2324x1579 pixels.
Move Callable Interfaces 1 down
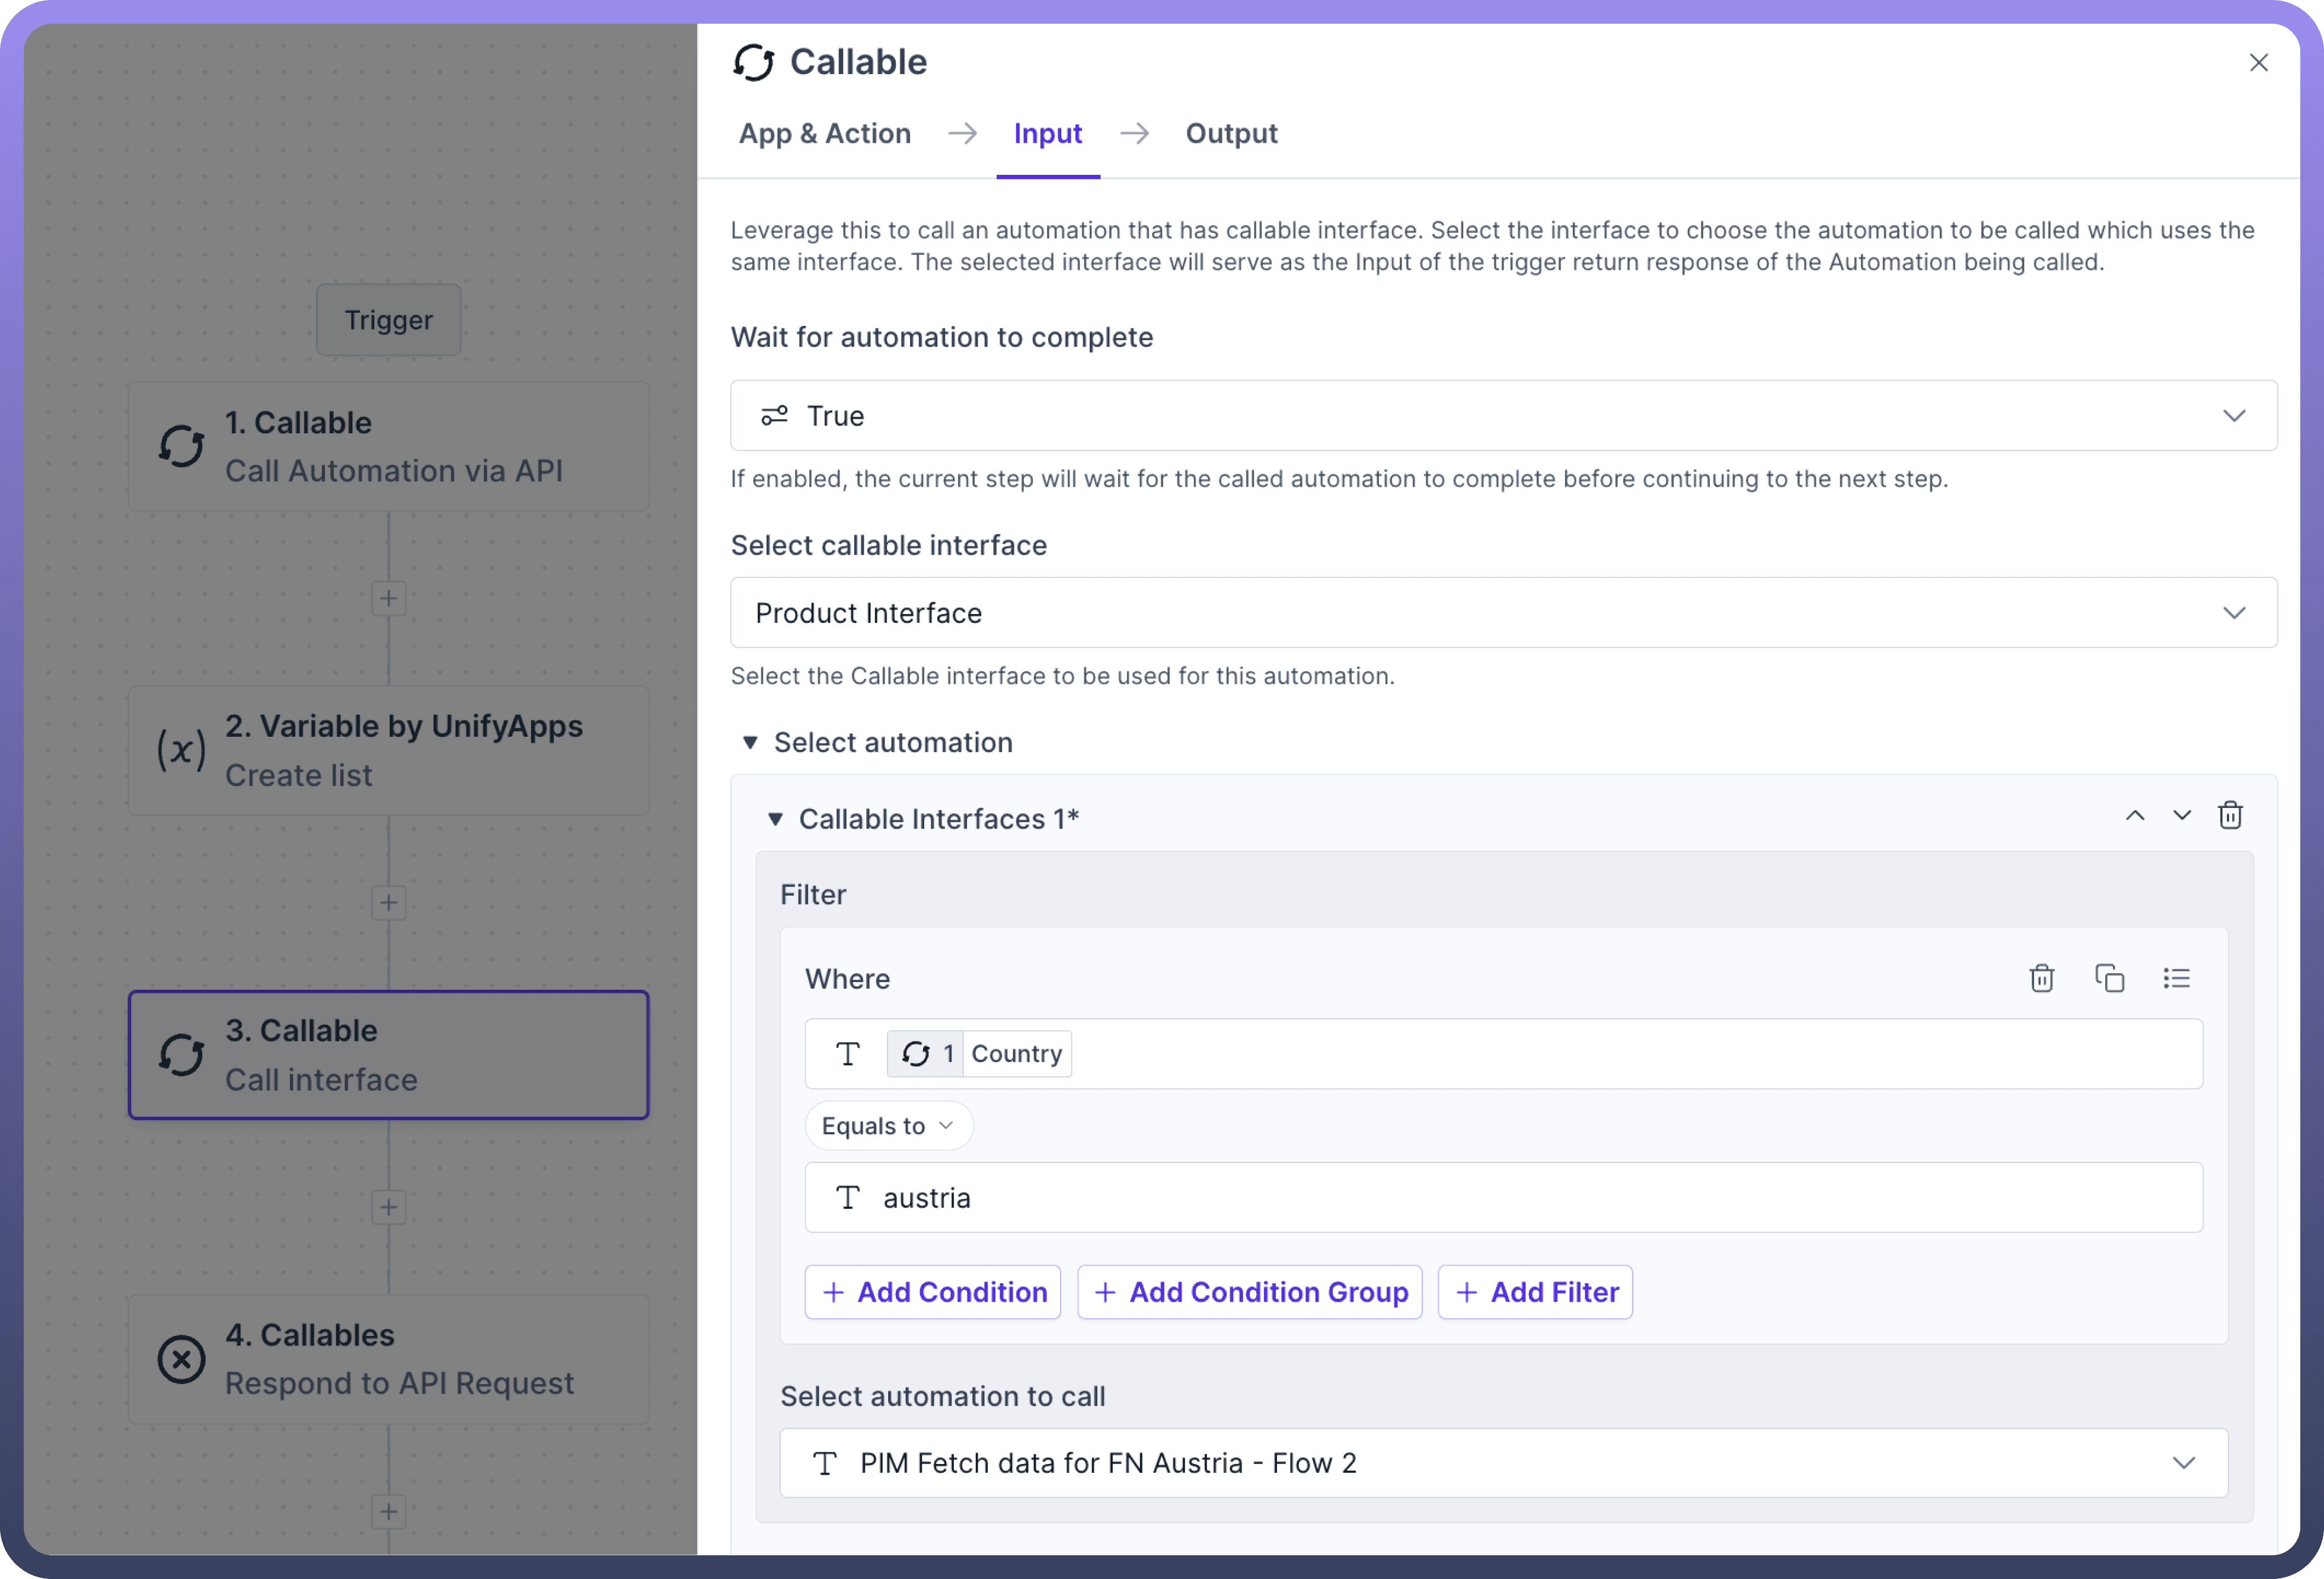click(2182, 816)
